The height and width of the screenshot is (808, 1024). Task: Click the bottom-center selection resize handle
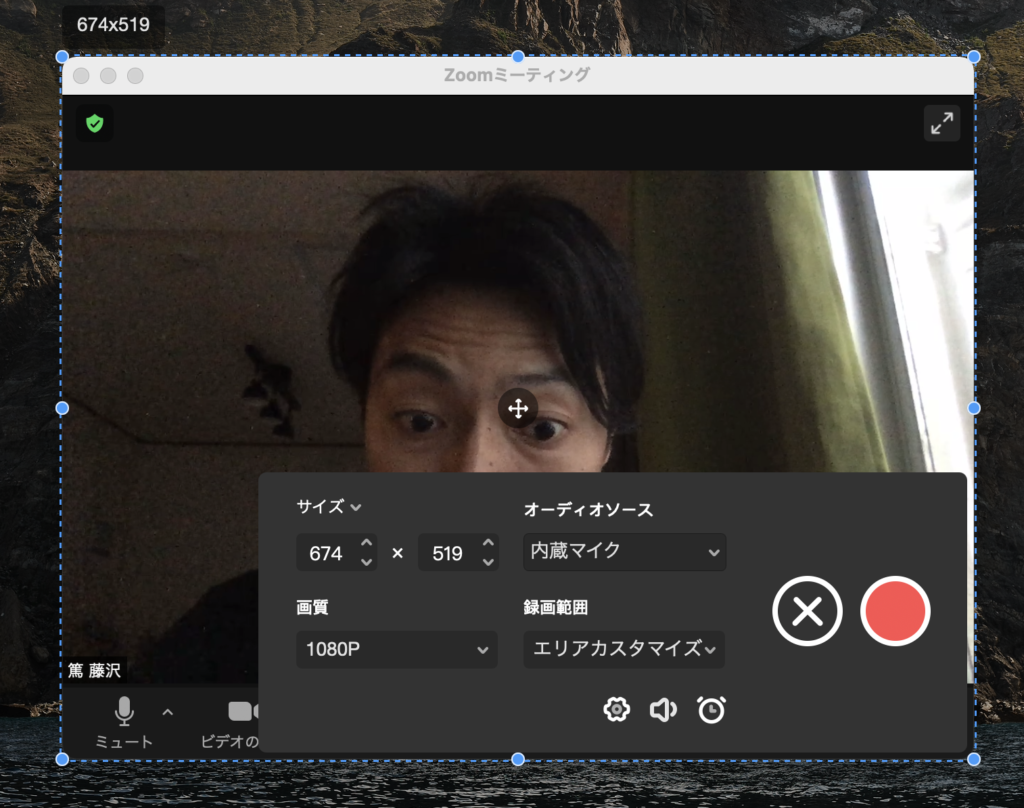point(518,759)
